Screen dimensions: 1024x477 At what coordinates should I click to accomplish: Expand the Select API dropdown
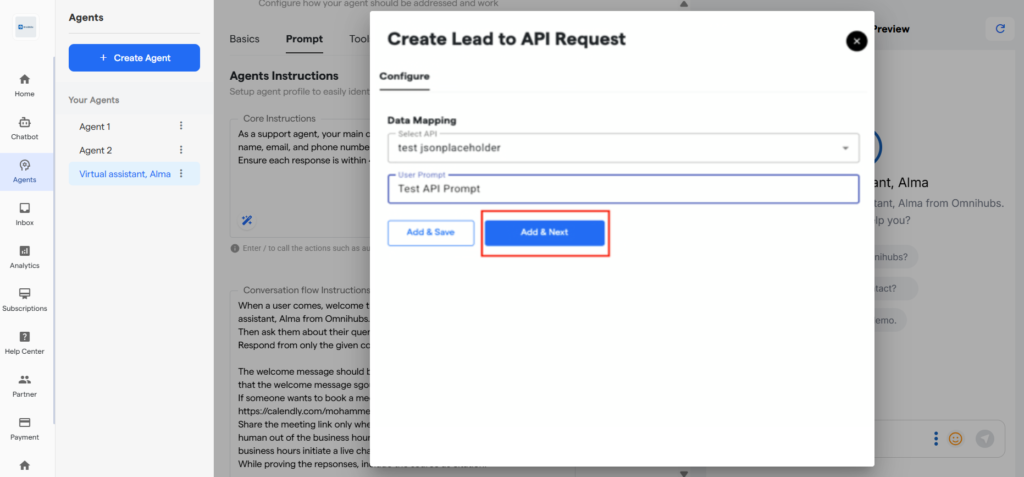845,148
